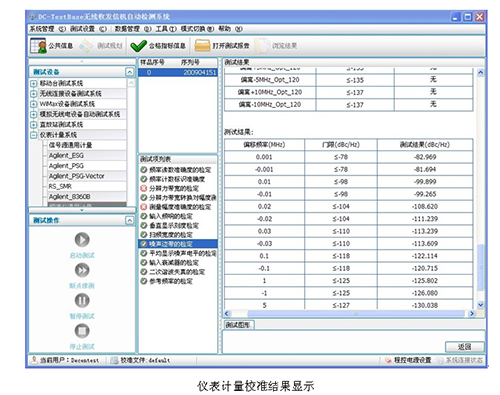The image size is (500, 395).
Task: Click the 序列号 column header
Action: [190, 62]
